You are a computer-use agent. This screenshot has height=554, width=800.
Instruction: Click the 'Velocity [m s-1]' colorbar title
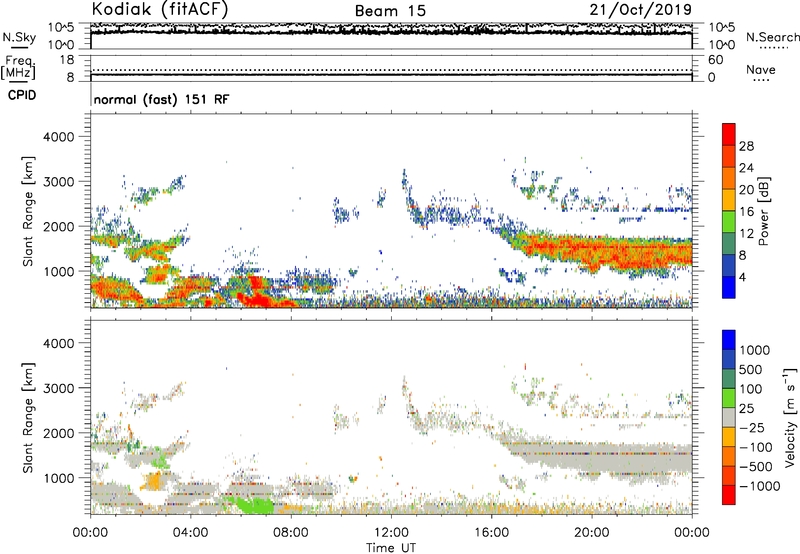coord(790,417)
